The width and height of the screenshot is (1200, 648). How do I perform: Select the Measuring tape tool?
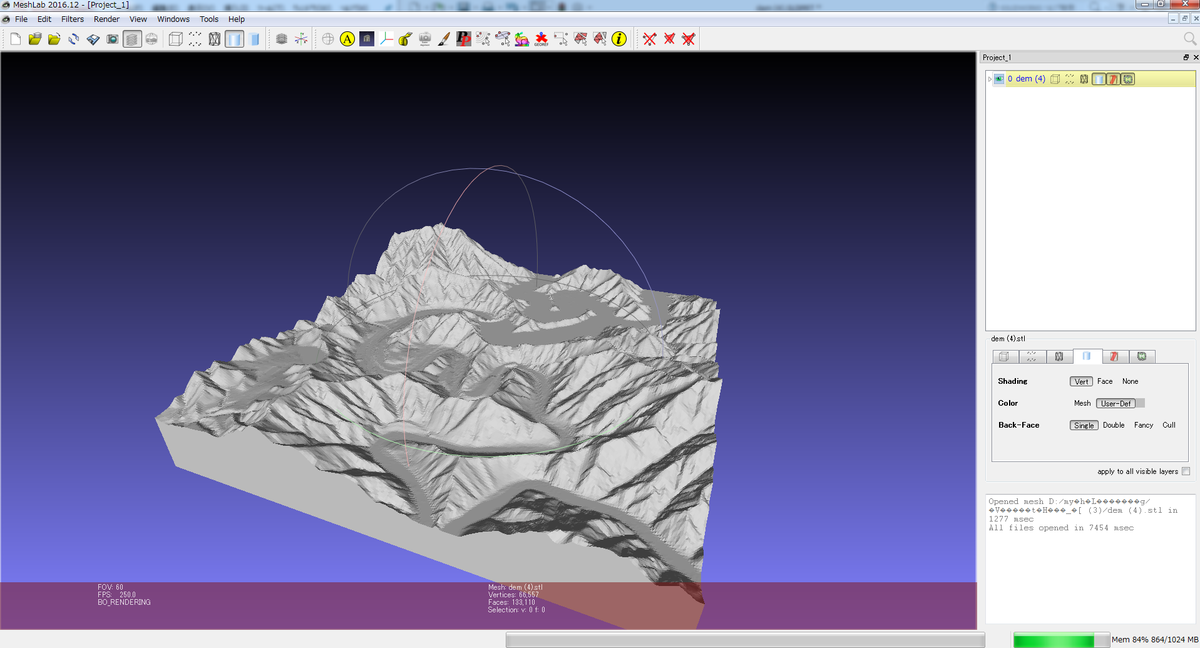point(405,39)
